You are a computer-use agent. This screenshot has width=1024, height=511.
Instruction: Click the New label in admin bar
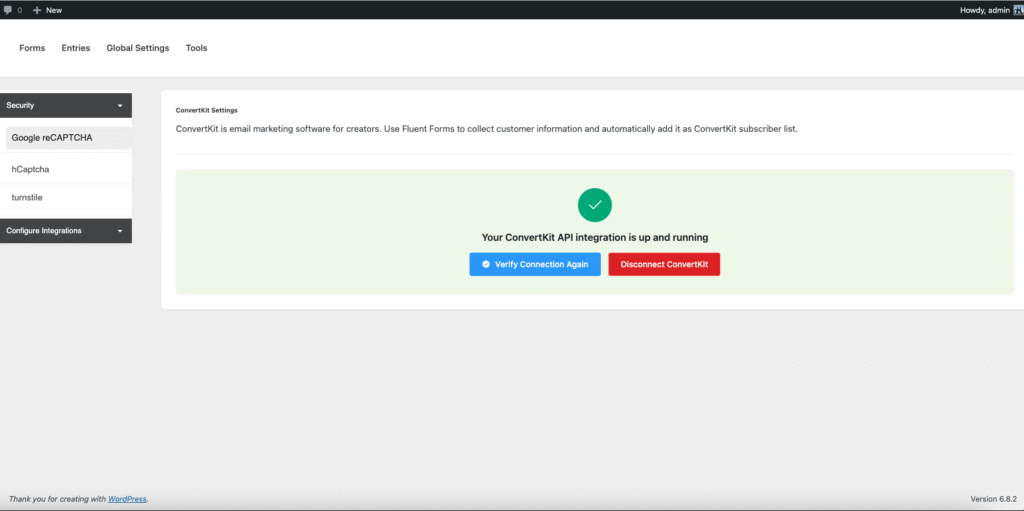53,10
